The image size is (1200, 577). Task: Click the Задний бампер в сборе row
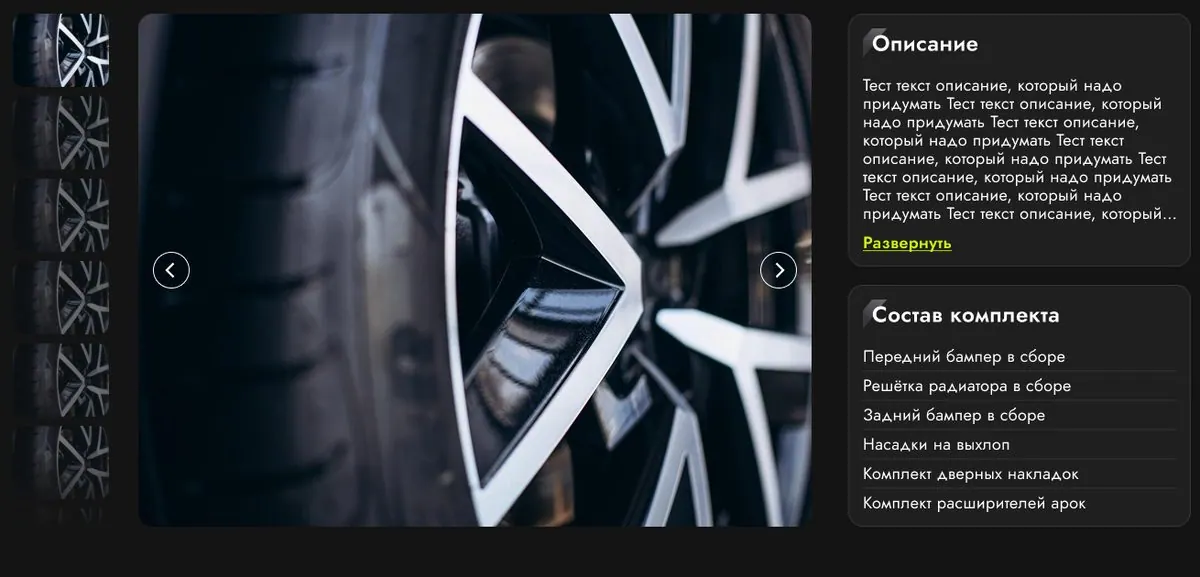[x=1019, y=415]
